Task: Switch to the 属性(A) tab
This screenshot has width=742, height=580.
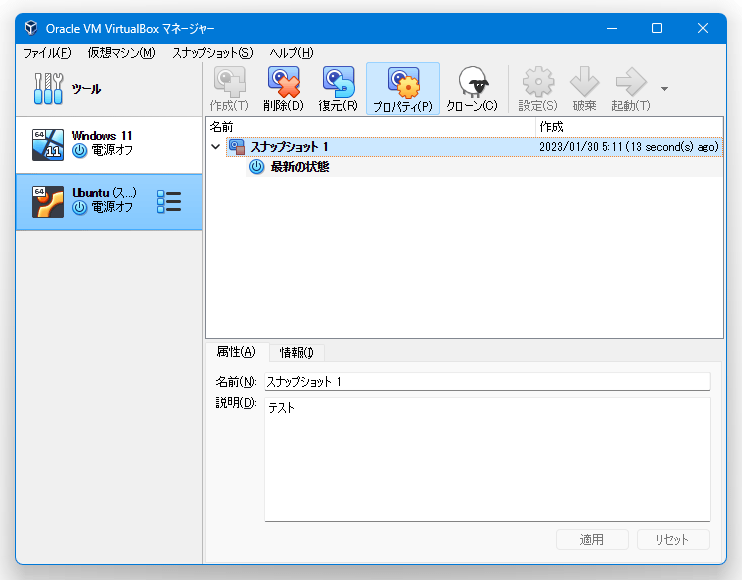Action: (236, 352)
